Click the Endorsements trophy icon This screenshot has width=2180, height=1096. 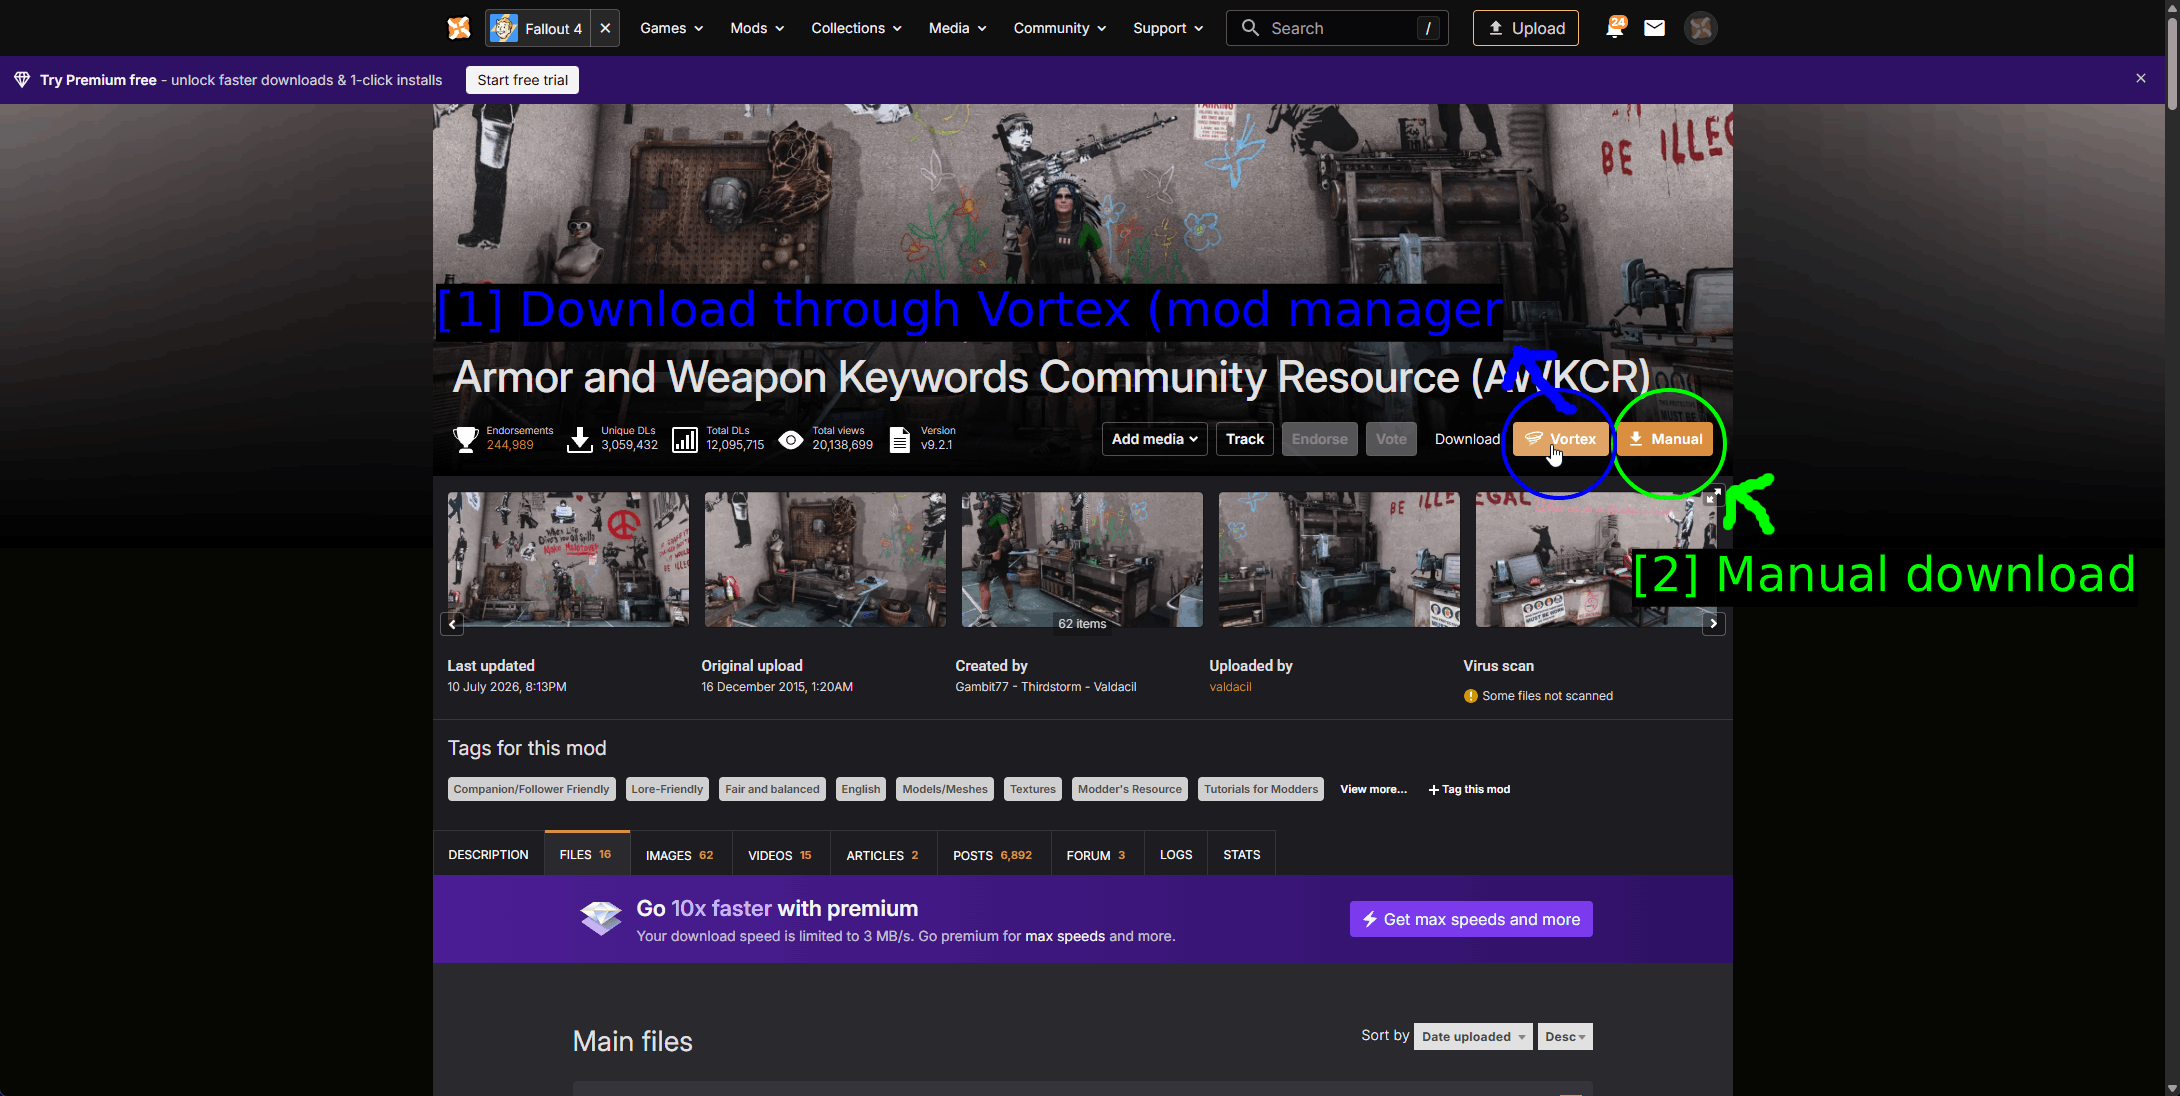point(465,439)
